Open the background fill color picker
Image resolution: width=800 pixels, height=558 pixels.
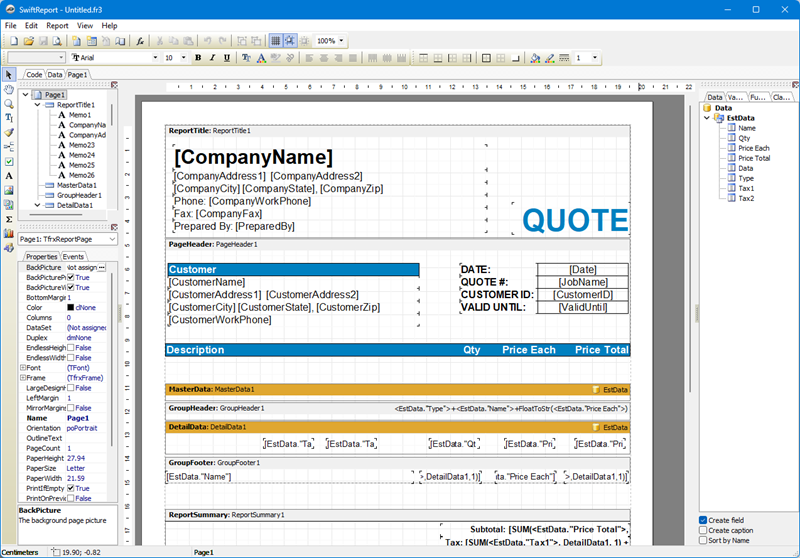click(x=535, y=58)
